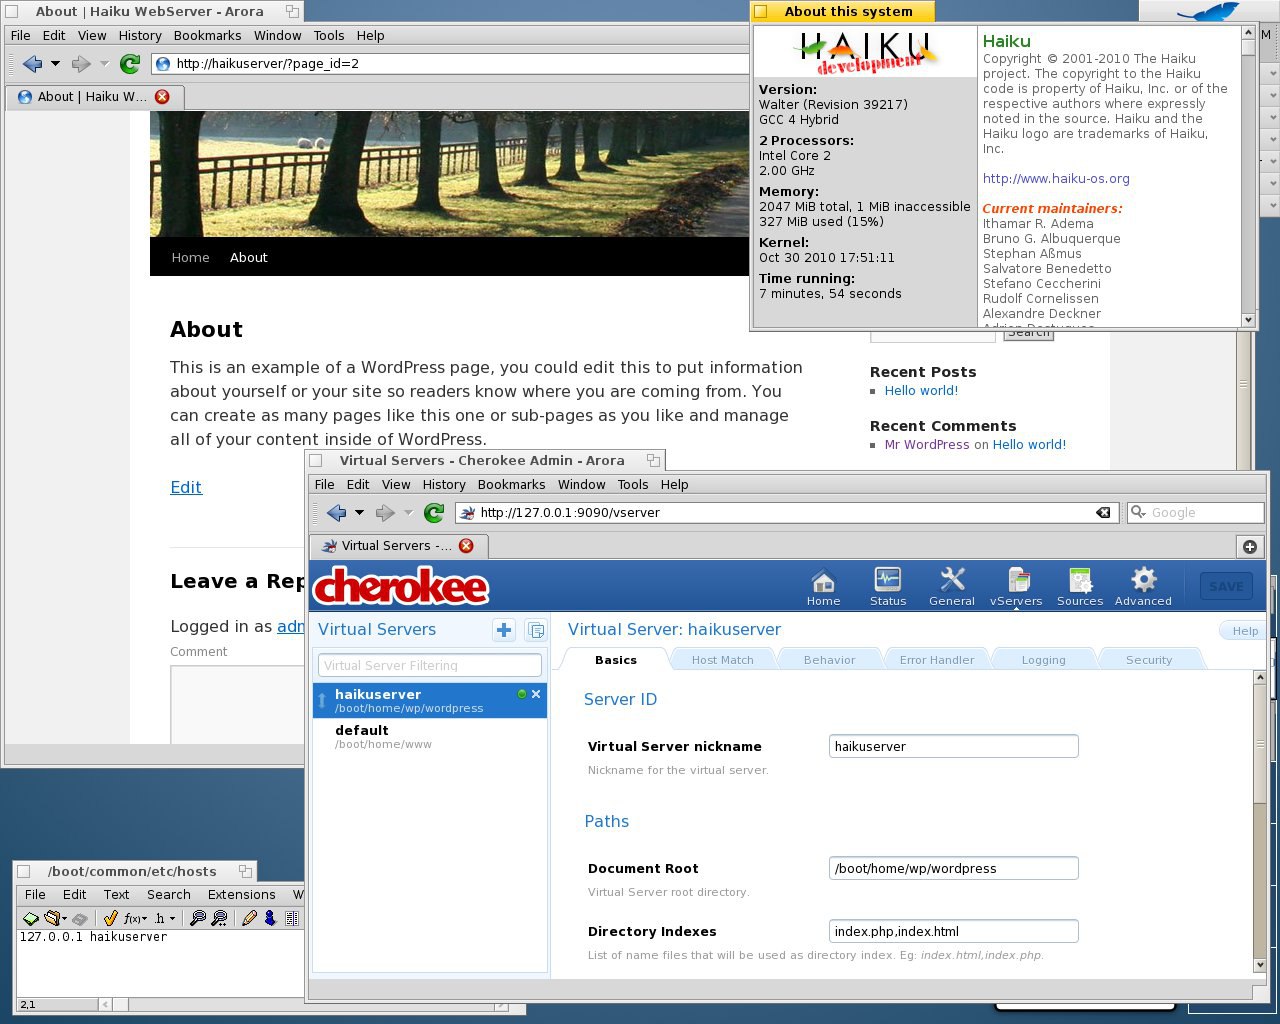Click the Mr WordPress commenter link
This screenshot has height=1024, width=1280.
pyautogui.click(x=927, y=445)
